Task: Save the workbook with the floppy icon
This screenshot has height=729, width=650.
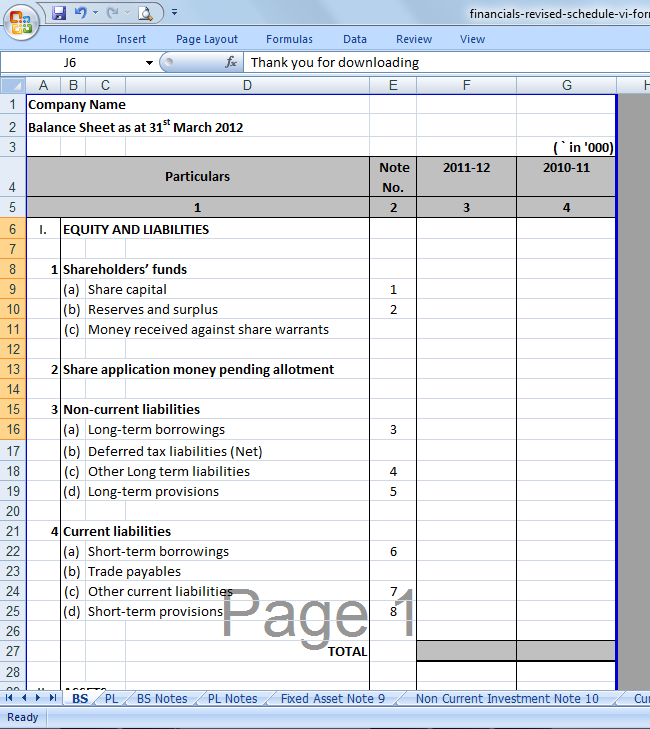Action: (59, 13)
